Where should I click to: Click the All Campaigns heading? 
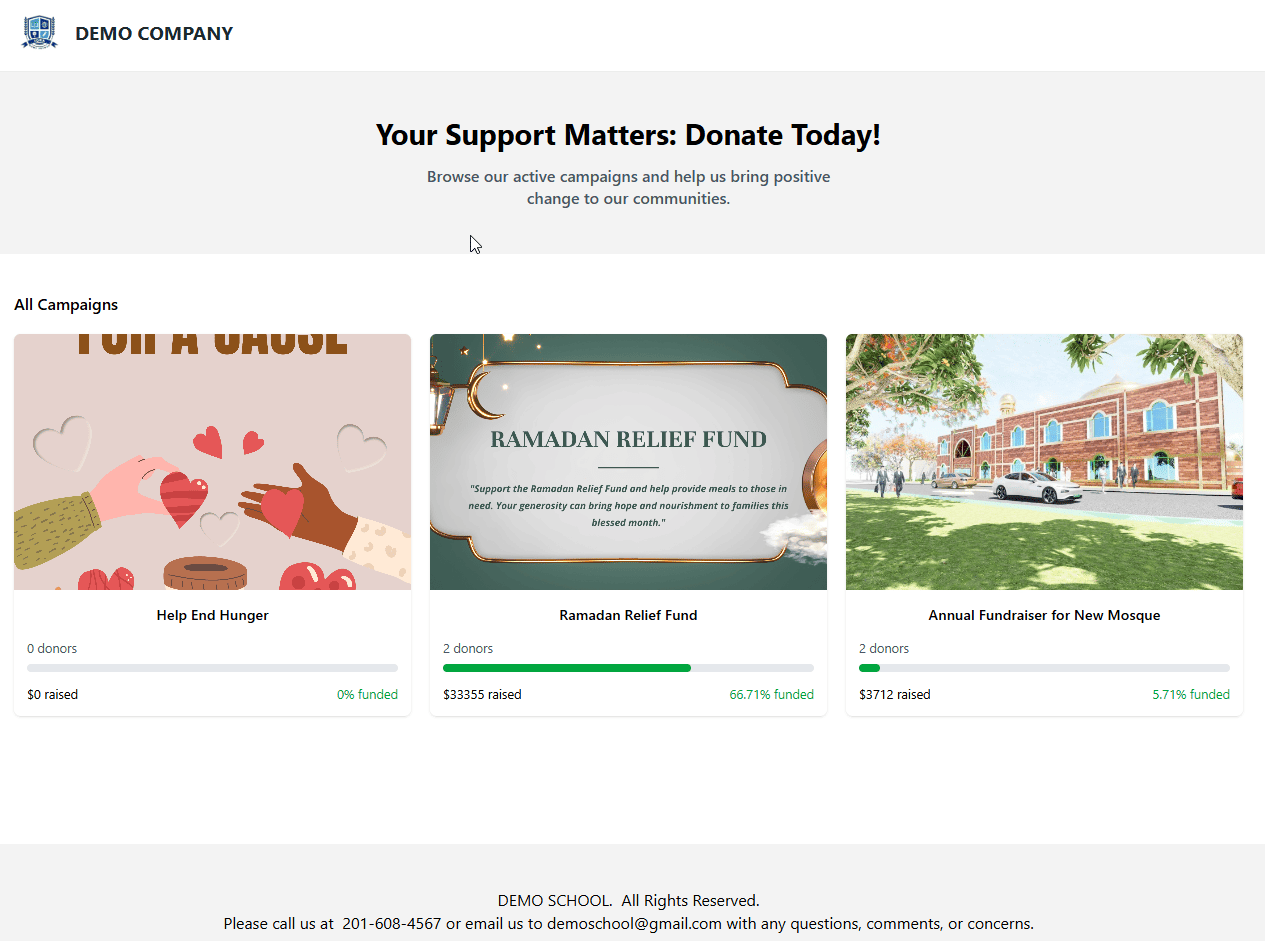click(x=66, y=305)
